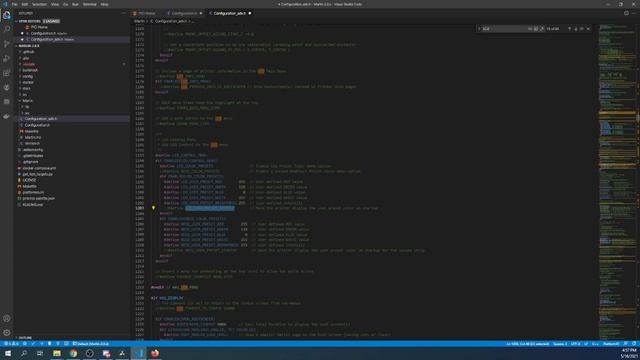Switch to the Configuration.h editor tab
This screenshot has height=360, width=640.
[x=184, y=13]
